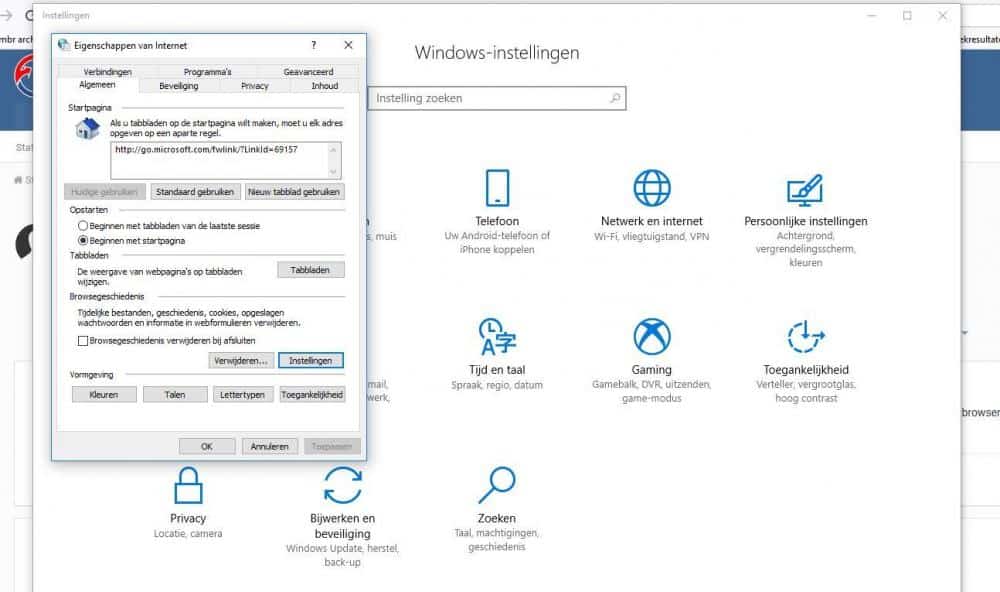Viewport: 1000px width, 592px height.
Task: Click 'Locatie, camera' description text
Action: point(188,534)
